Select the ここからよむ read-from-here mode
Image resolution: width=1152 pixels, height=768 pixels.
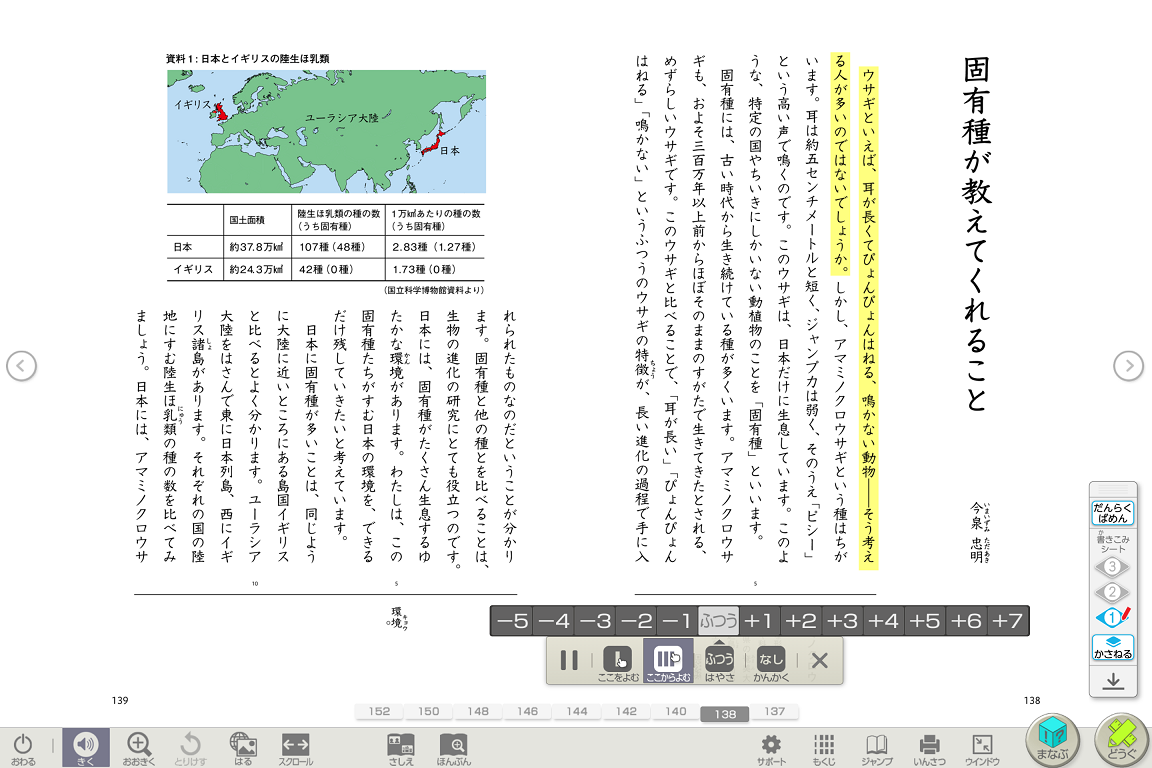tap(669, 661)
